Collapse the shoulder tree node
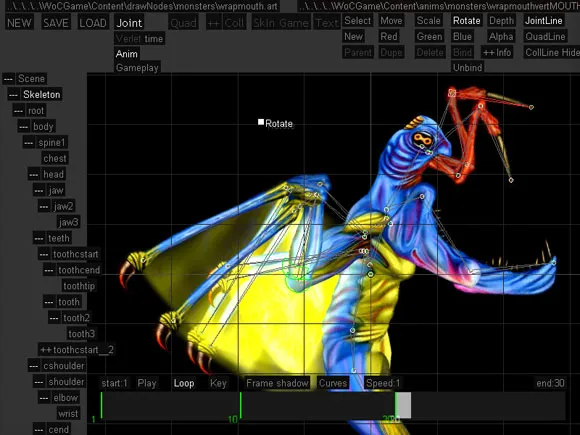580x435 pixels. [x=39, y=382]
